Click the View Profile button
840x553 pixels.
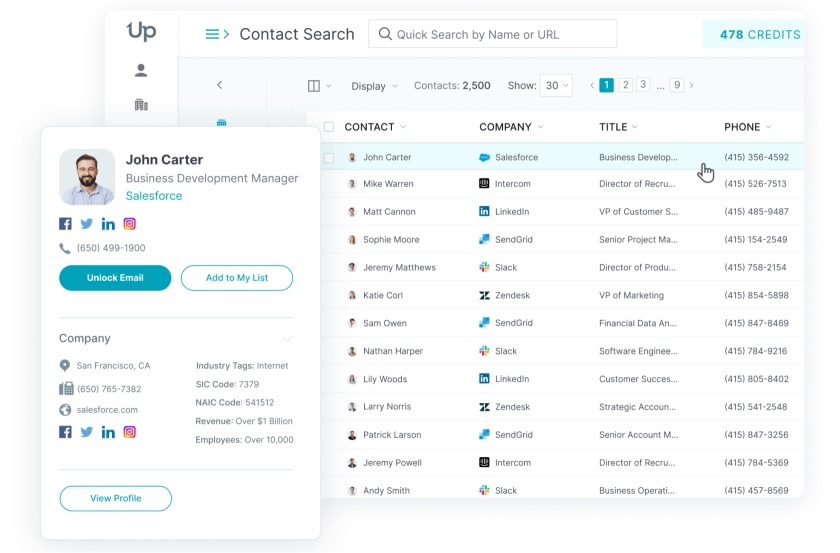pyautogui.click(x=116, y=498)
